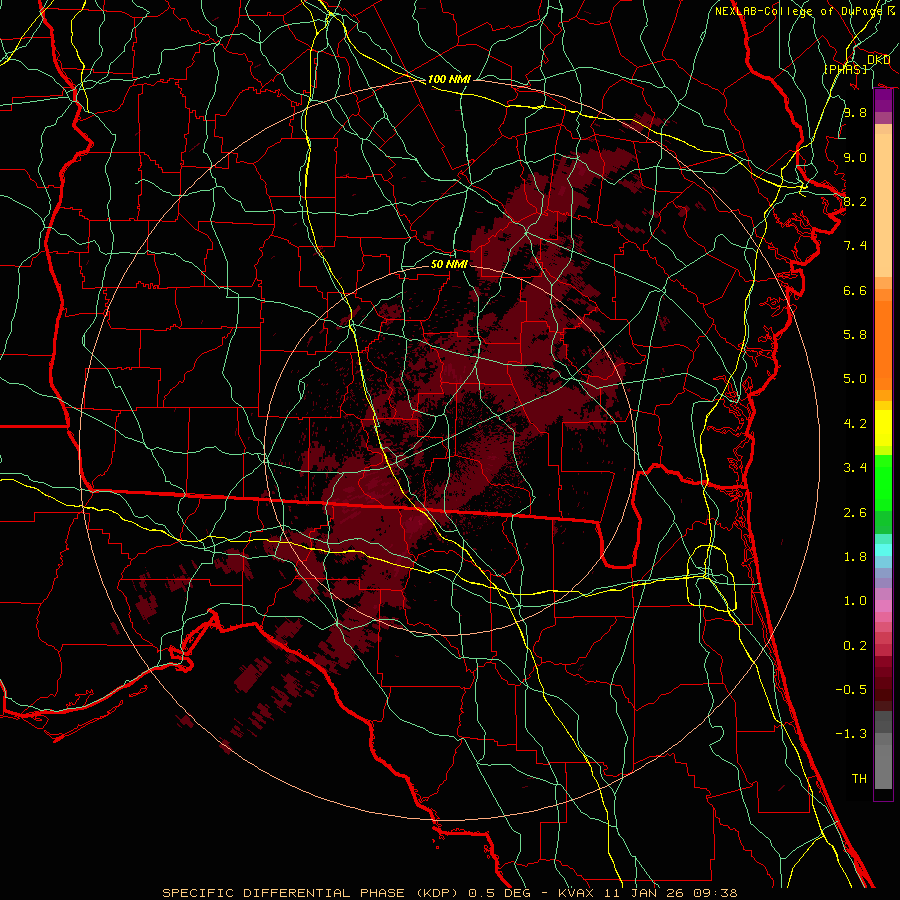Image resolution: width=900 pixels, height=900 pixels.
Task: Click the 5.0 scale value
Action: pyautogui.click(x=855, y=379)
